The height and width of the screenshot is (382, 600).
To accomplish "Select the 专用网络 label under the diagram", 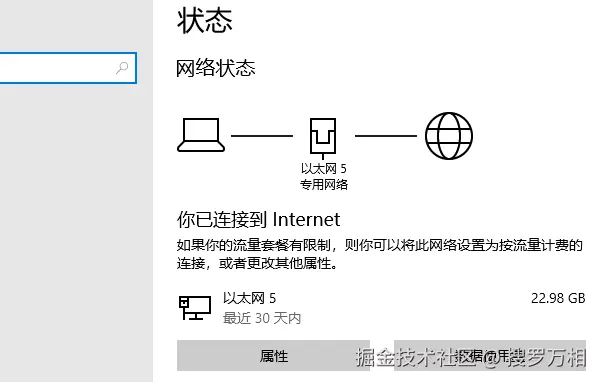I will point(324,184).
